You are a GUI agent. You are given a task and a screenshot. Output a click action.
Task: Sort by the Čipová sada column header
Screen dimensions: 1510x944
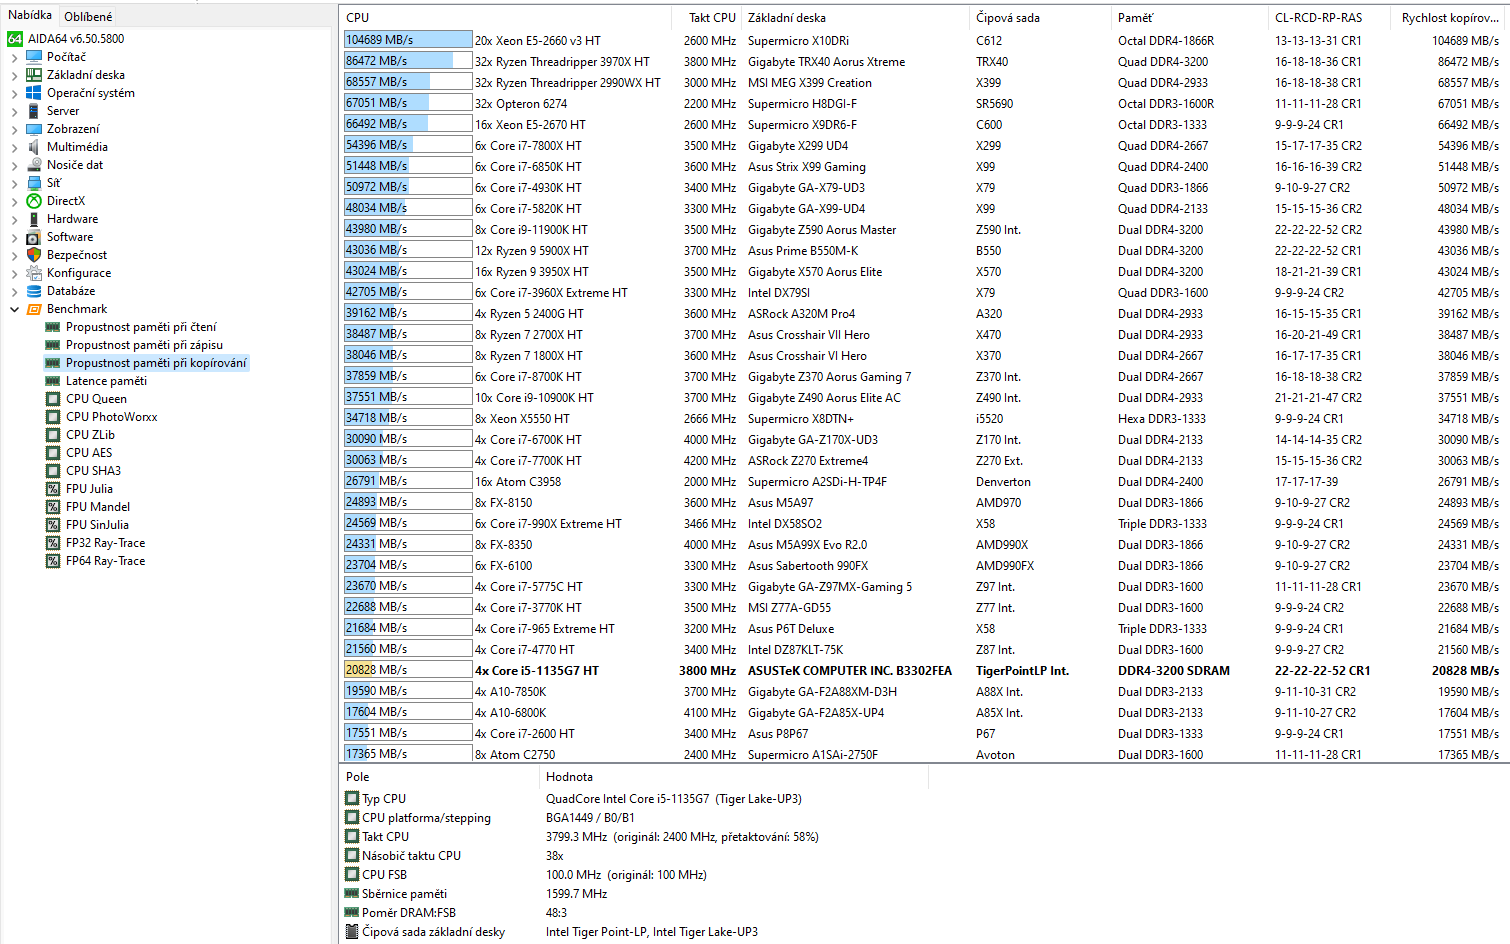click(1041, 18)
